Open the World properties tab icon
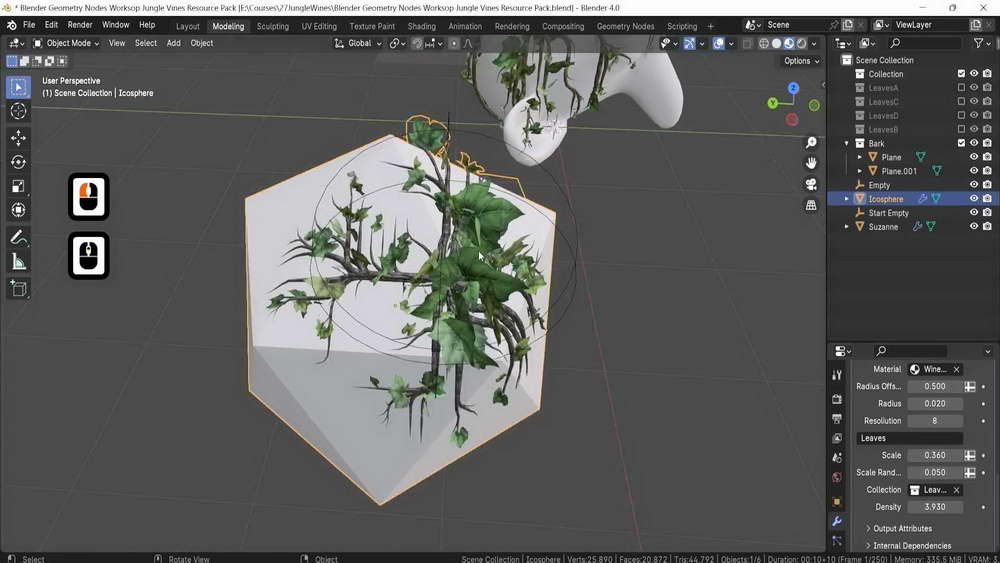This screenshot has width=1000, height=563. tap(837, 478)
